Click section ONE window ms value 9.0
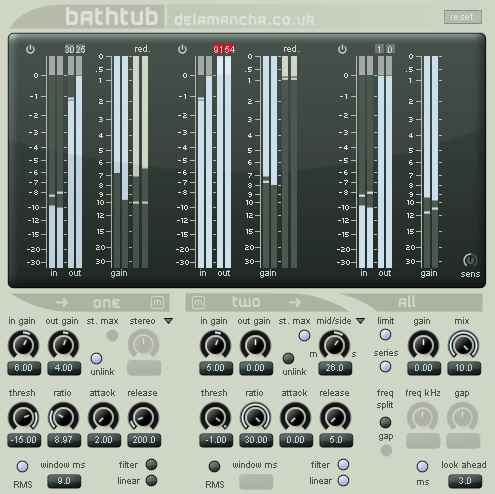This screenshot has width=495, height=494. coord(64,481)
